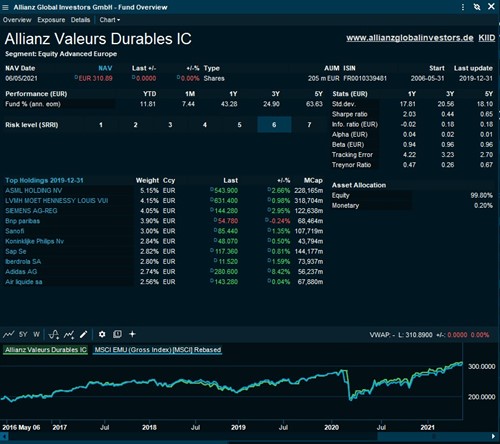Select the MSCI EMU Rebased legend
This screenshot has width=500, height=444.
[x=157, y=350]
